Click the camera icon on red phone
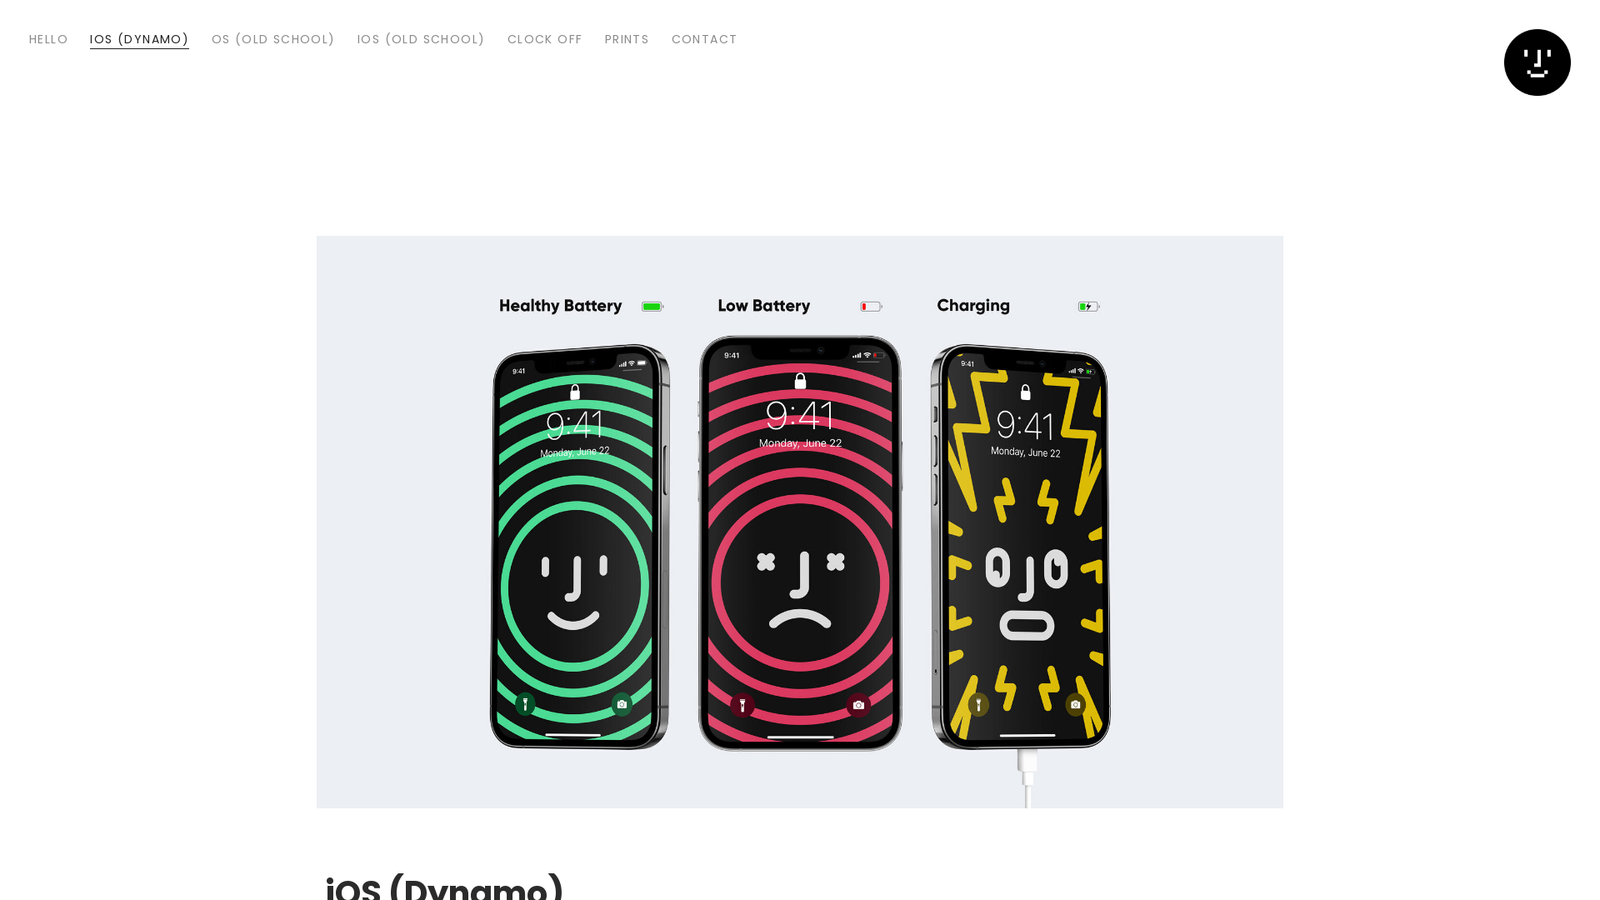This screenshot has width=1600, height=900. (x=858, y=706)
